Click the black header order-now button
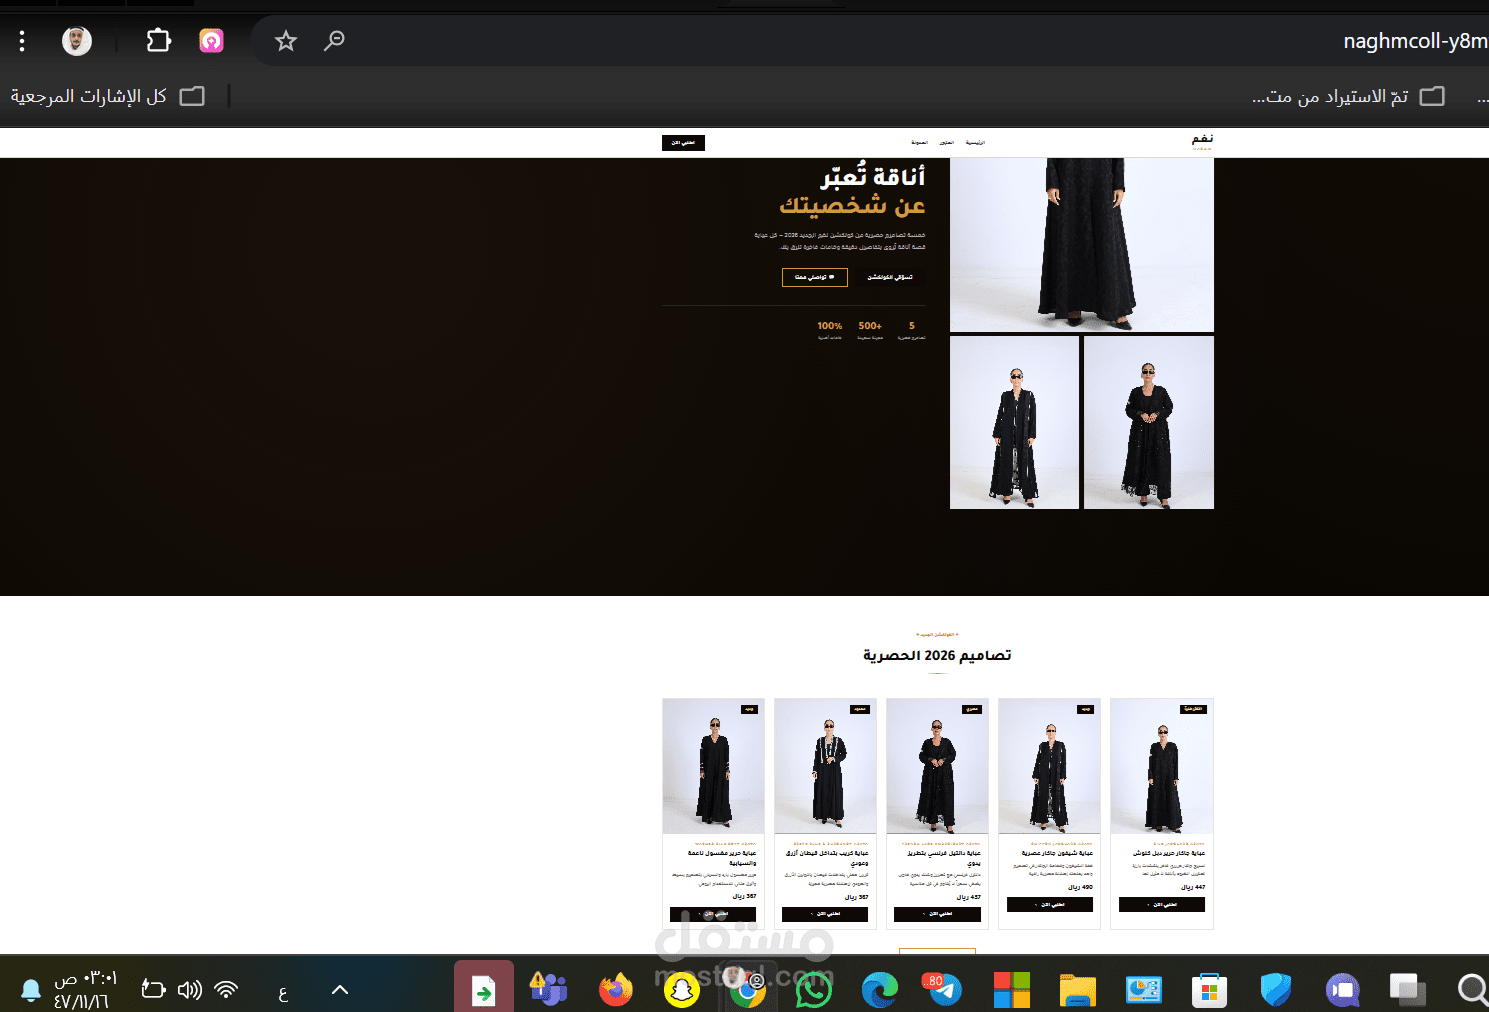This screenshot has width=1489, height=1012. [x=683, y=143]
